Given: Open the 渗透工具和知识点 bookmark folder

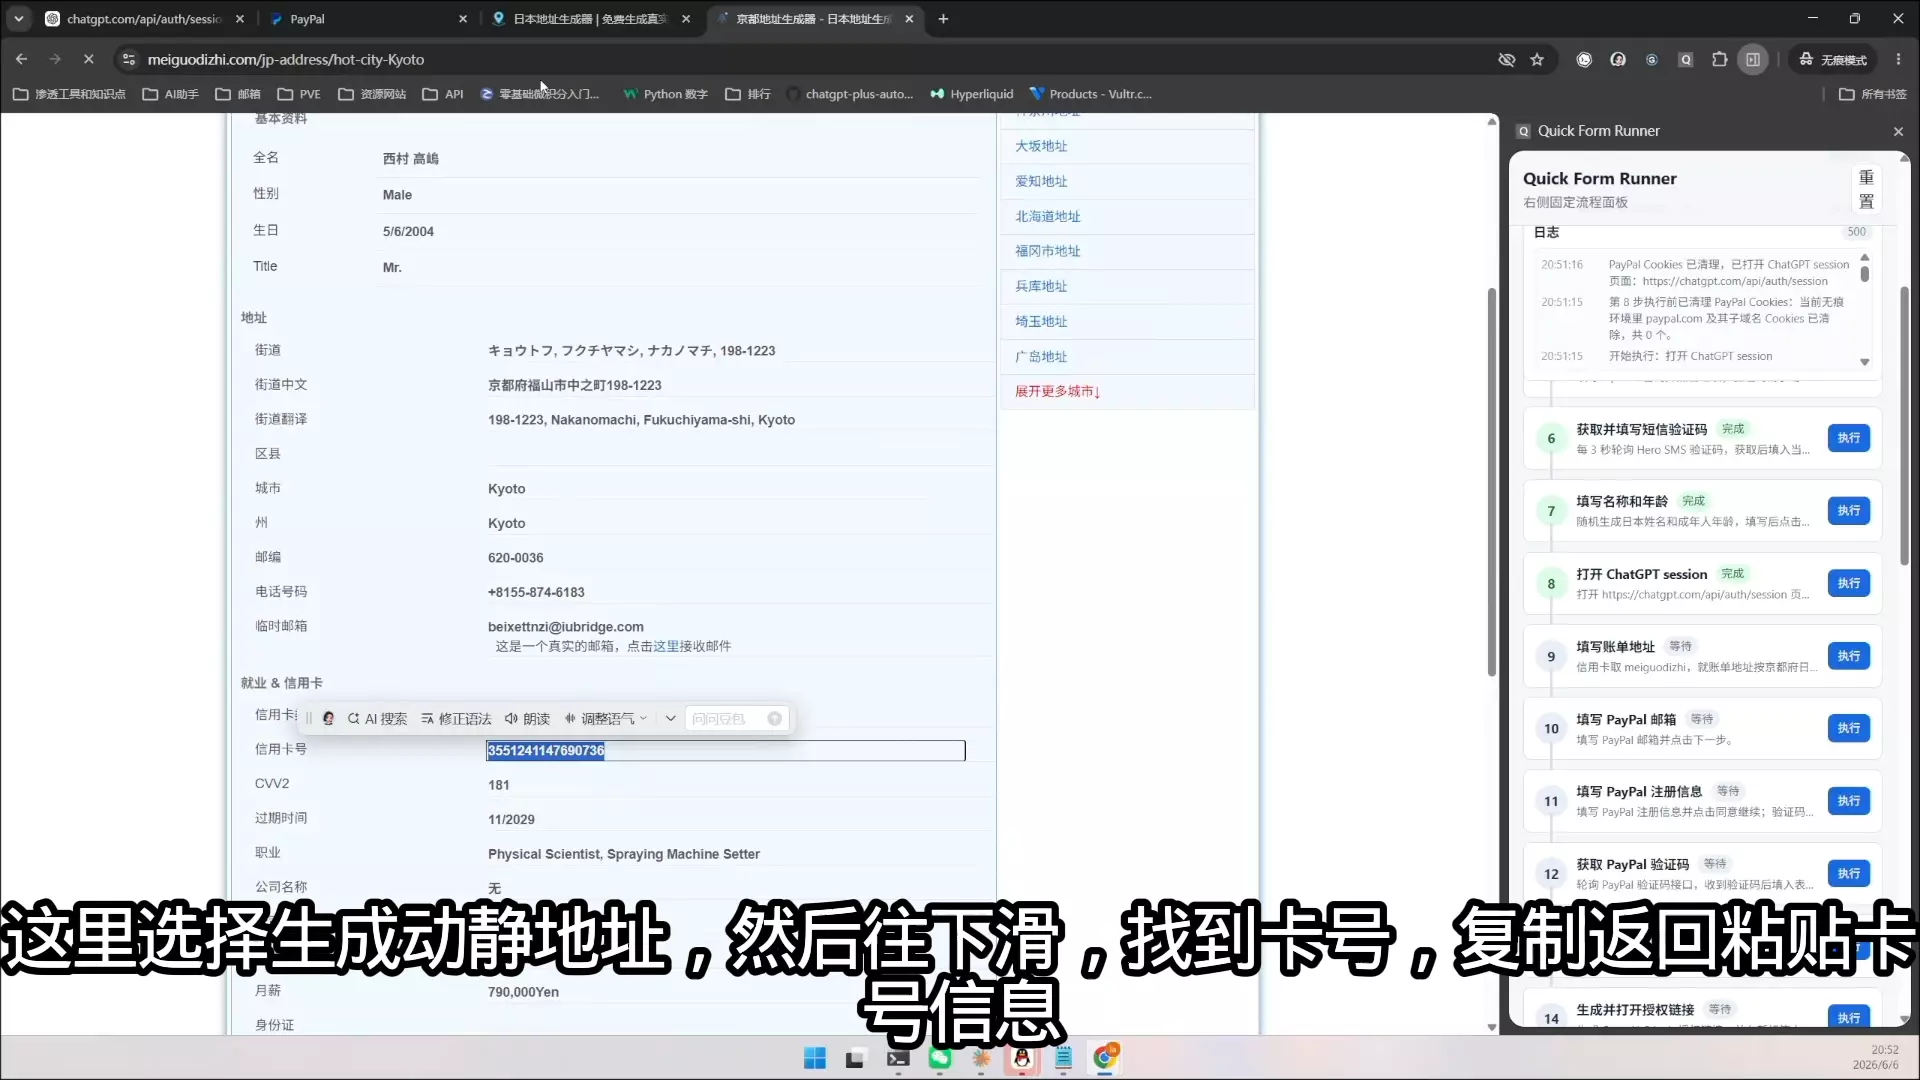Looking at the screenshot, I should [70, 94].
